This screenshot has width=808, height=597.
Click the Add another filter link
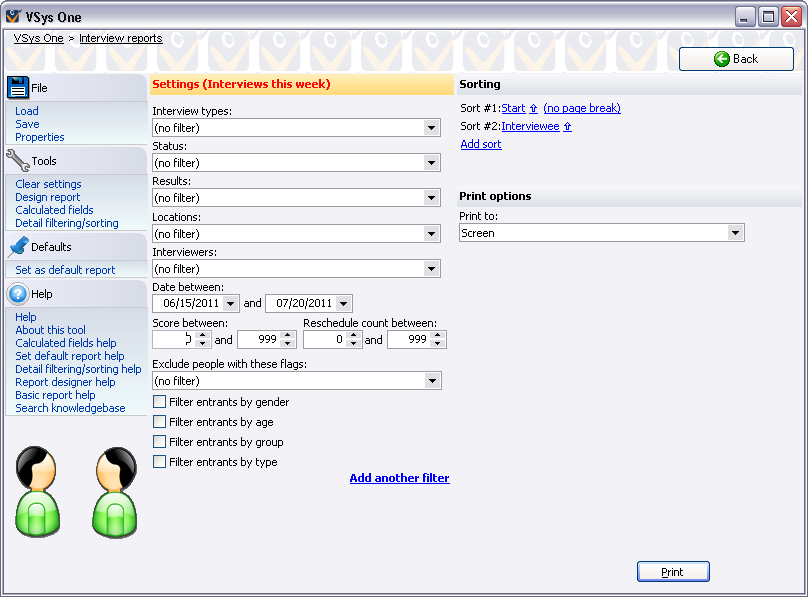(x=399, y=478)
